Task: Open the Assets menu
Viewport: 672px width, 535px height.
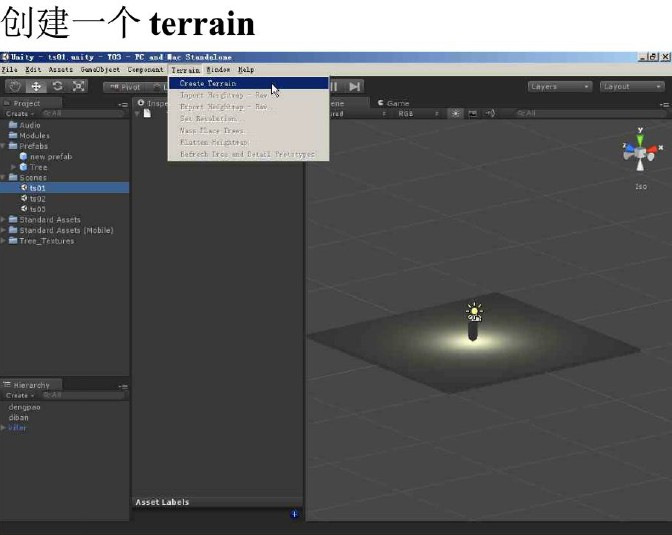Action: point(60,69)
